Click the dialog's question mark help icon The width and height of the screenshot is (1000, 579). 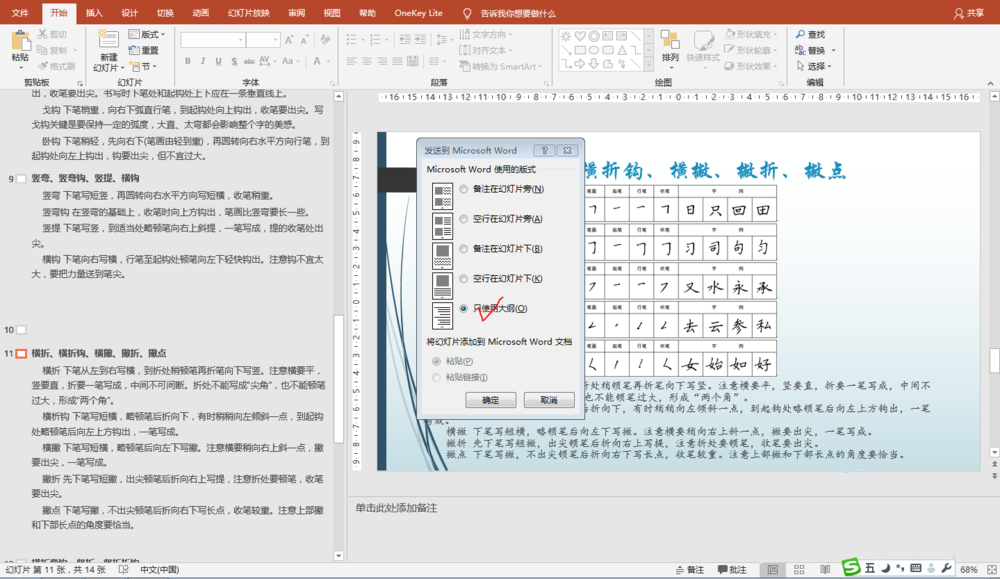tap(545, 150)
